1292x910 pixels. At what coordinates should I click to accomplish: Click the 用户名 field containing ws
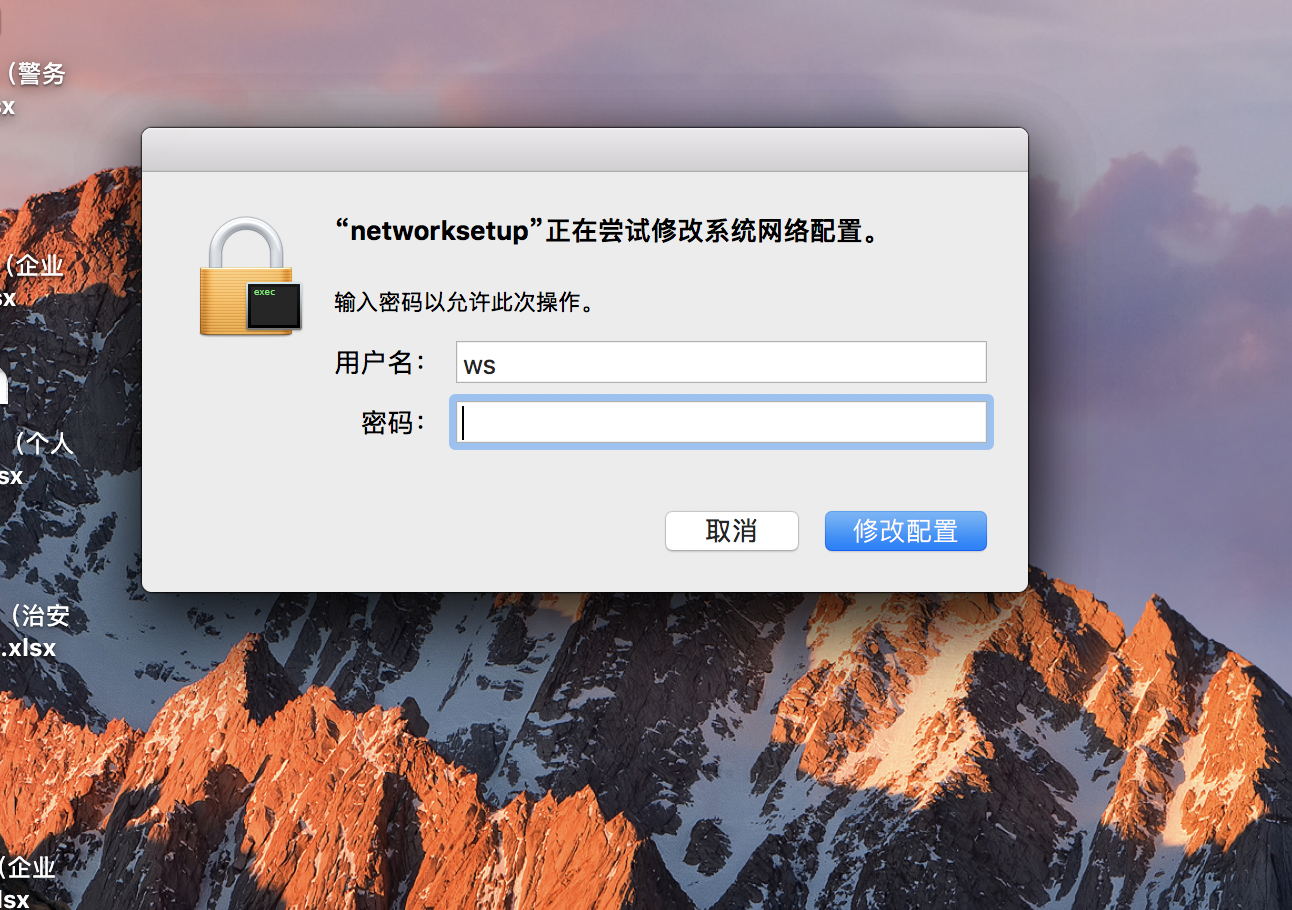point(721,362)
